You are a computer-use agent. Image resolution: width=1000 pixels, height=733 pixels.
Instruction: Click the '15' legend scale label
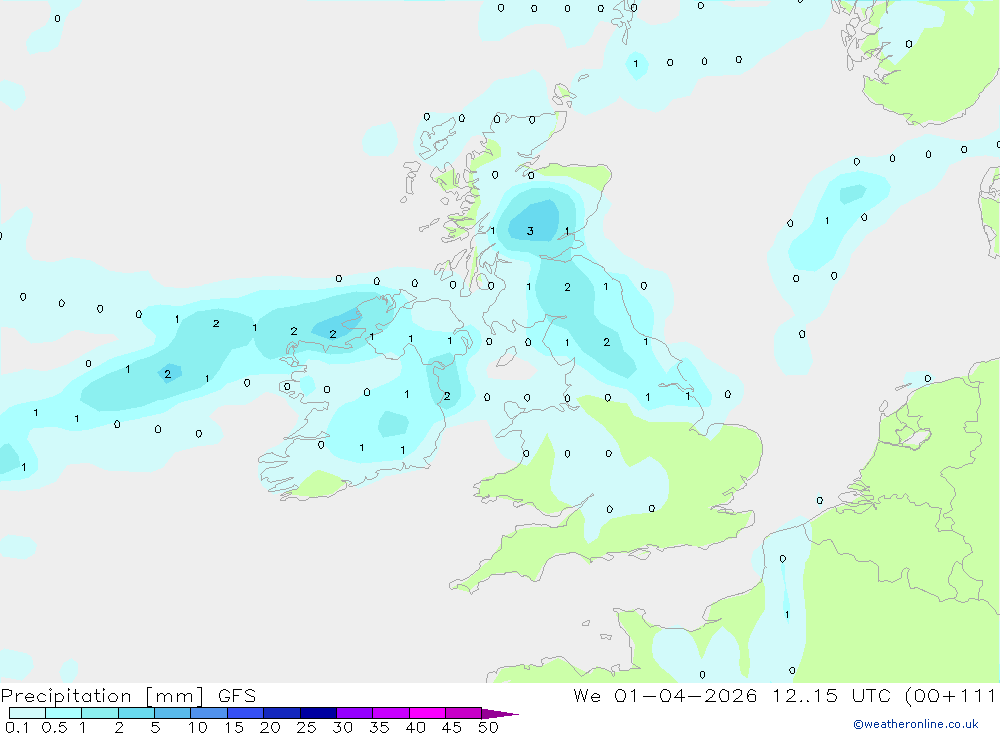tap(233, 727)
